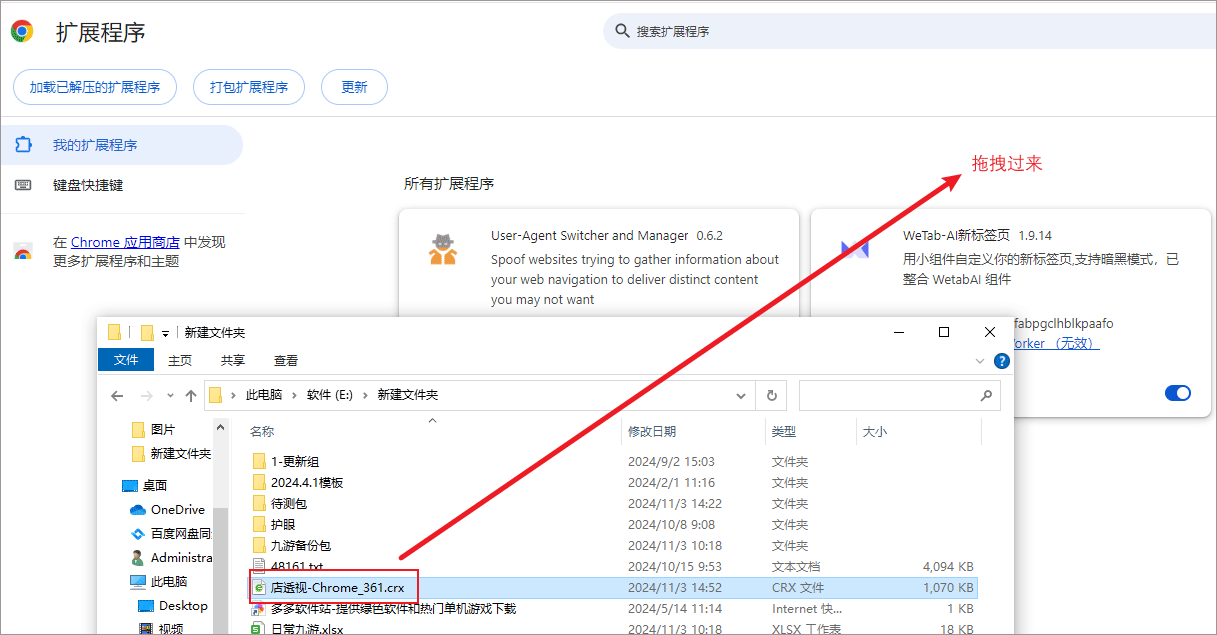
Task: Click the refresh icon beside address bar
Action: pos(771,395)
